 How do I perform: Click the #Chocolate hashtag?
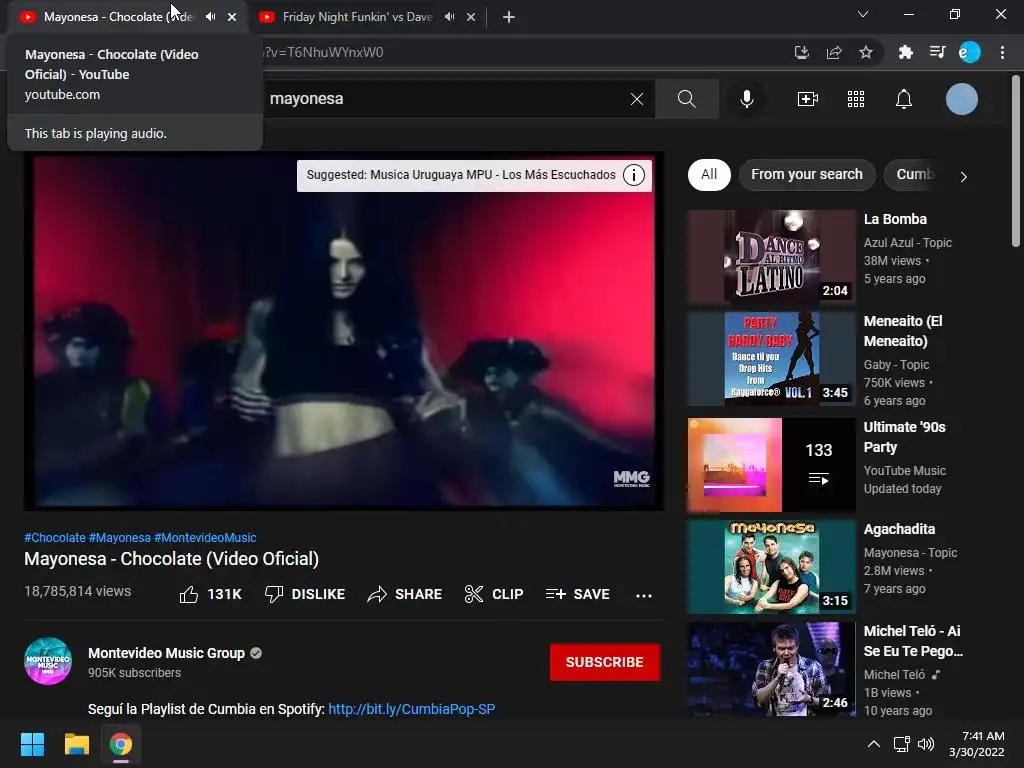55,538
